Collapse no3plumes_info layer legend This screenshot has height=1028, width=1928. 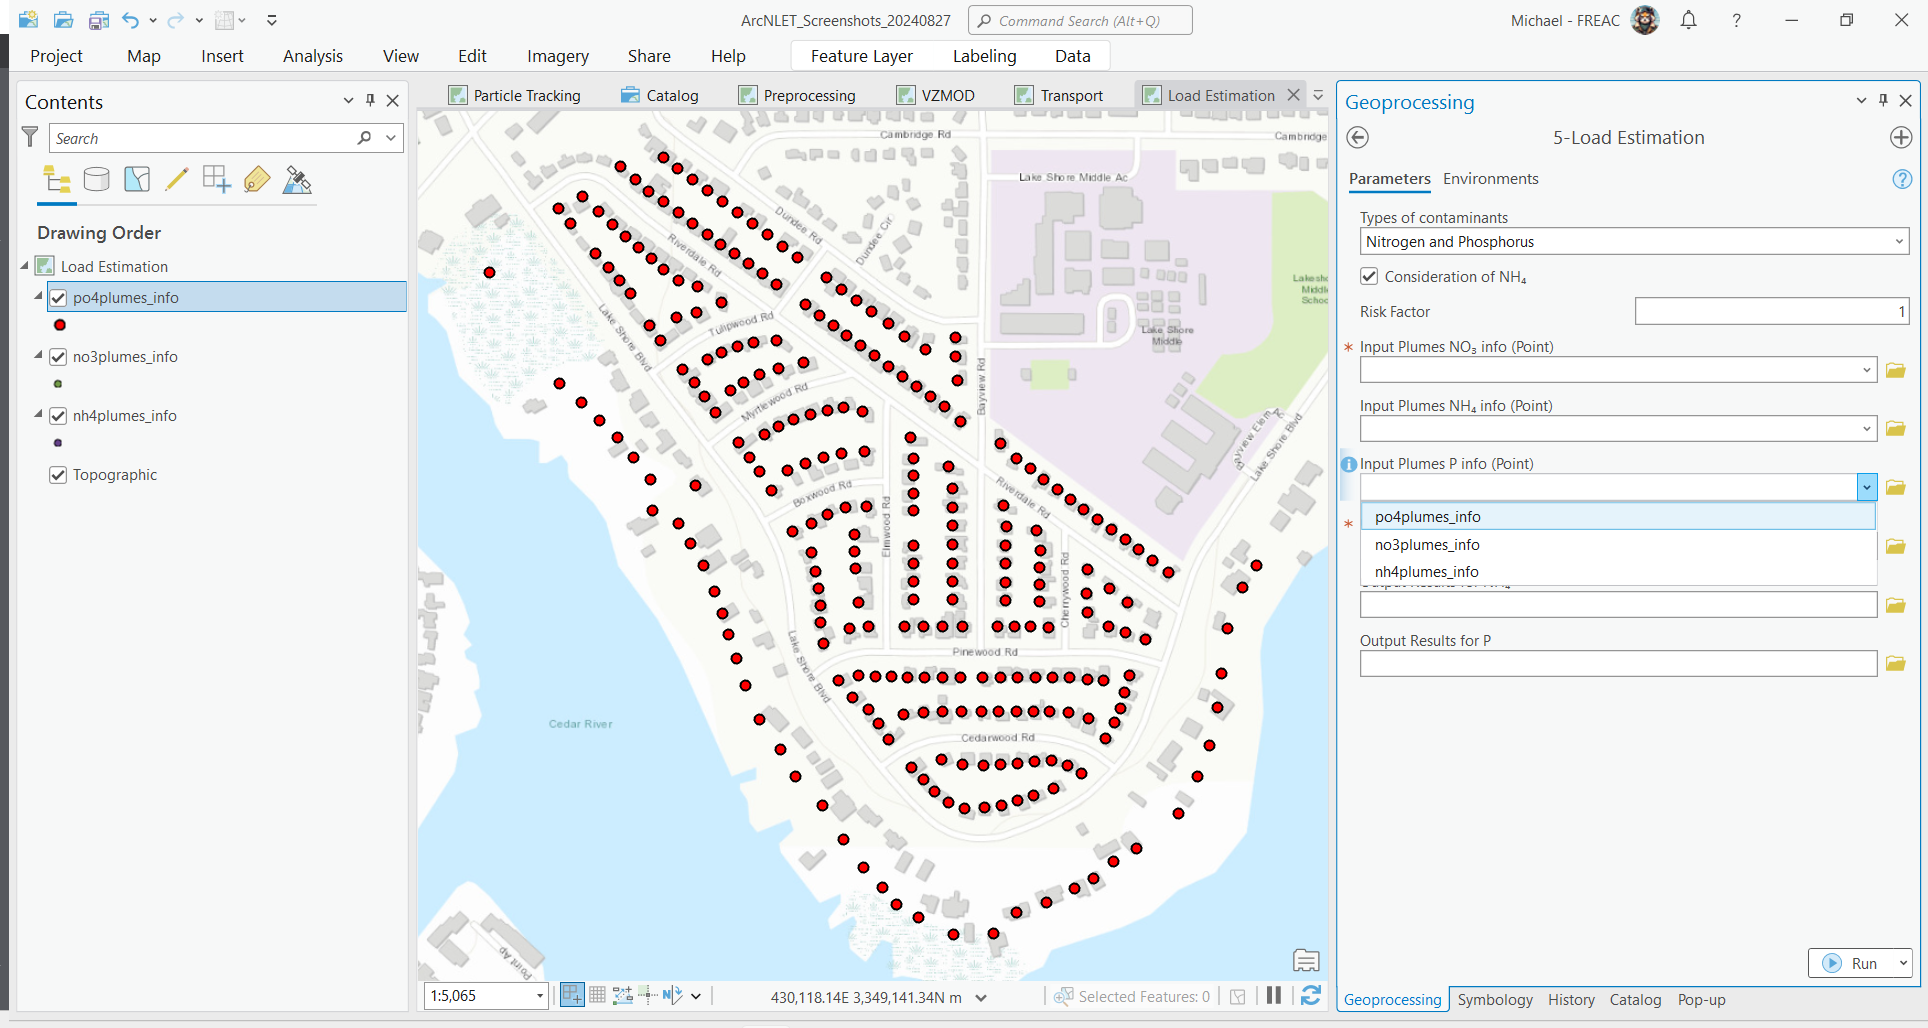pyautogui.click(x=38, y=356)
